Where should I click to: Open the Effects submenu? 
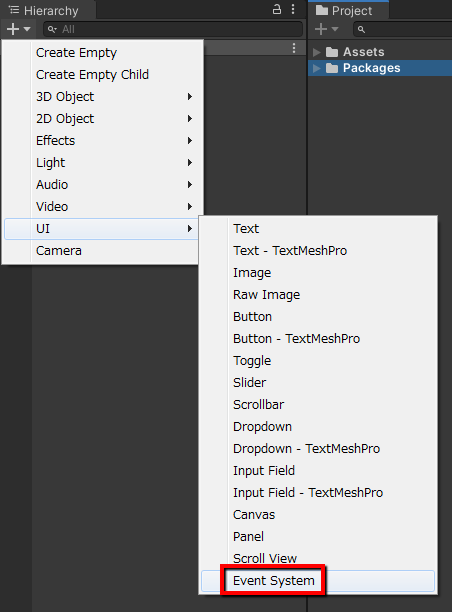102,141
